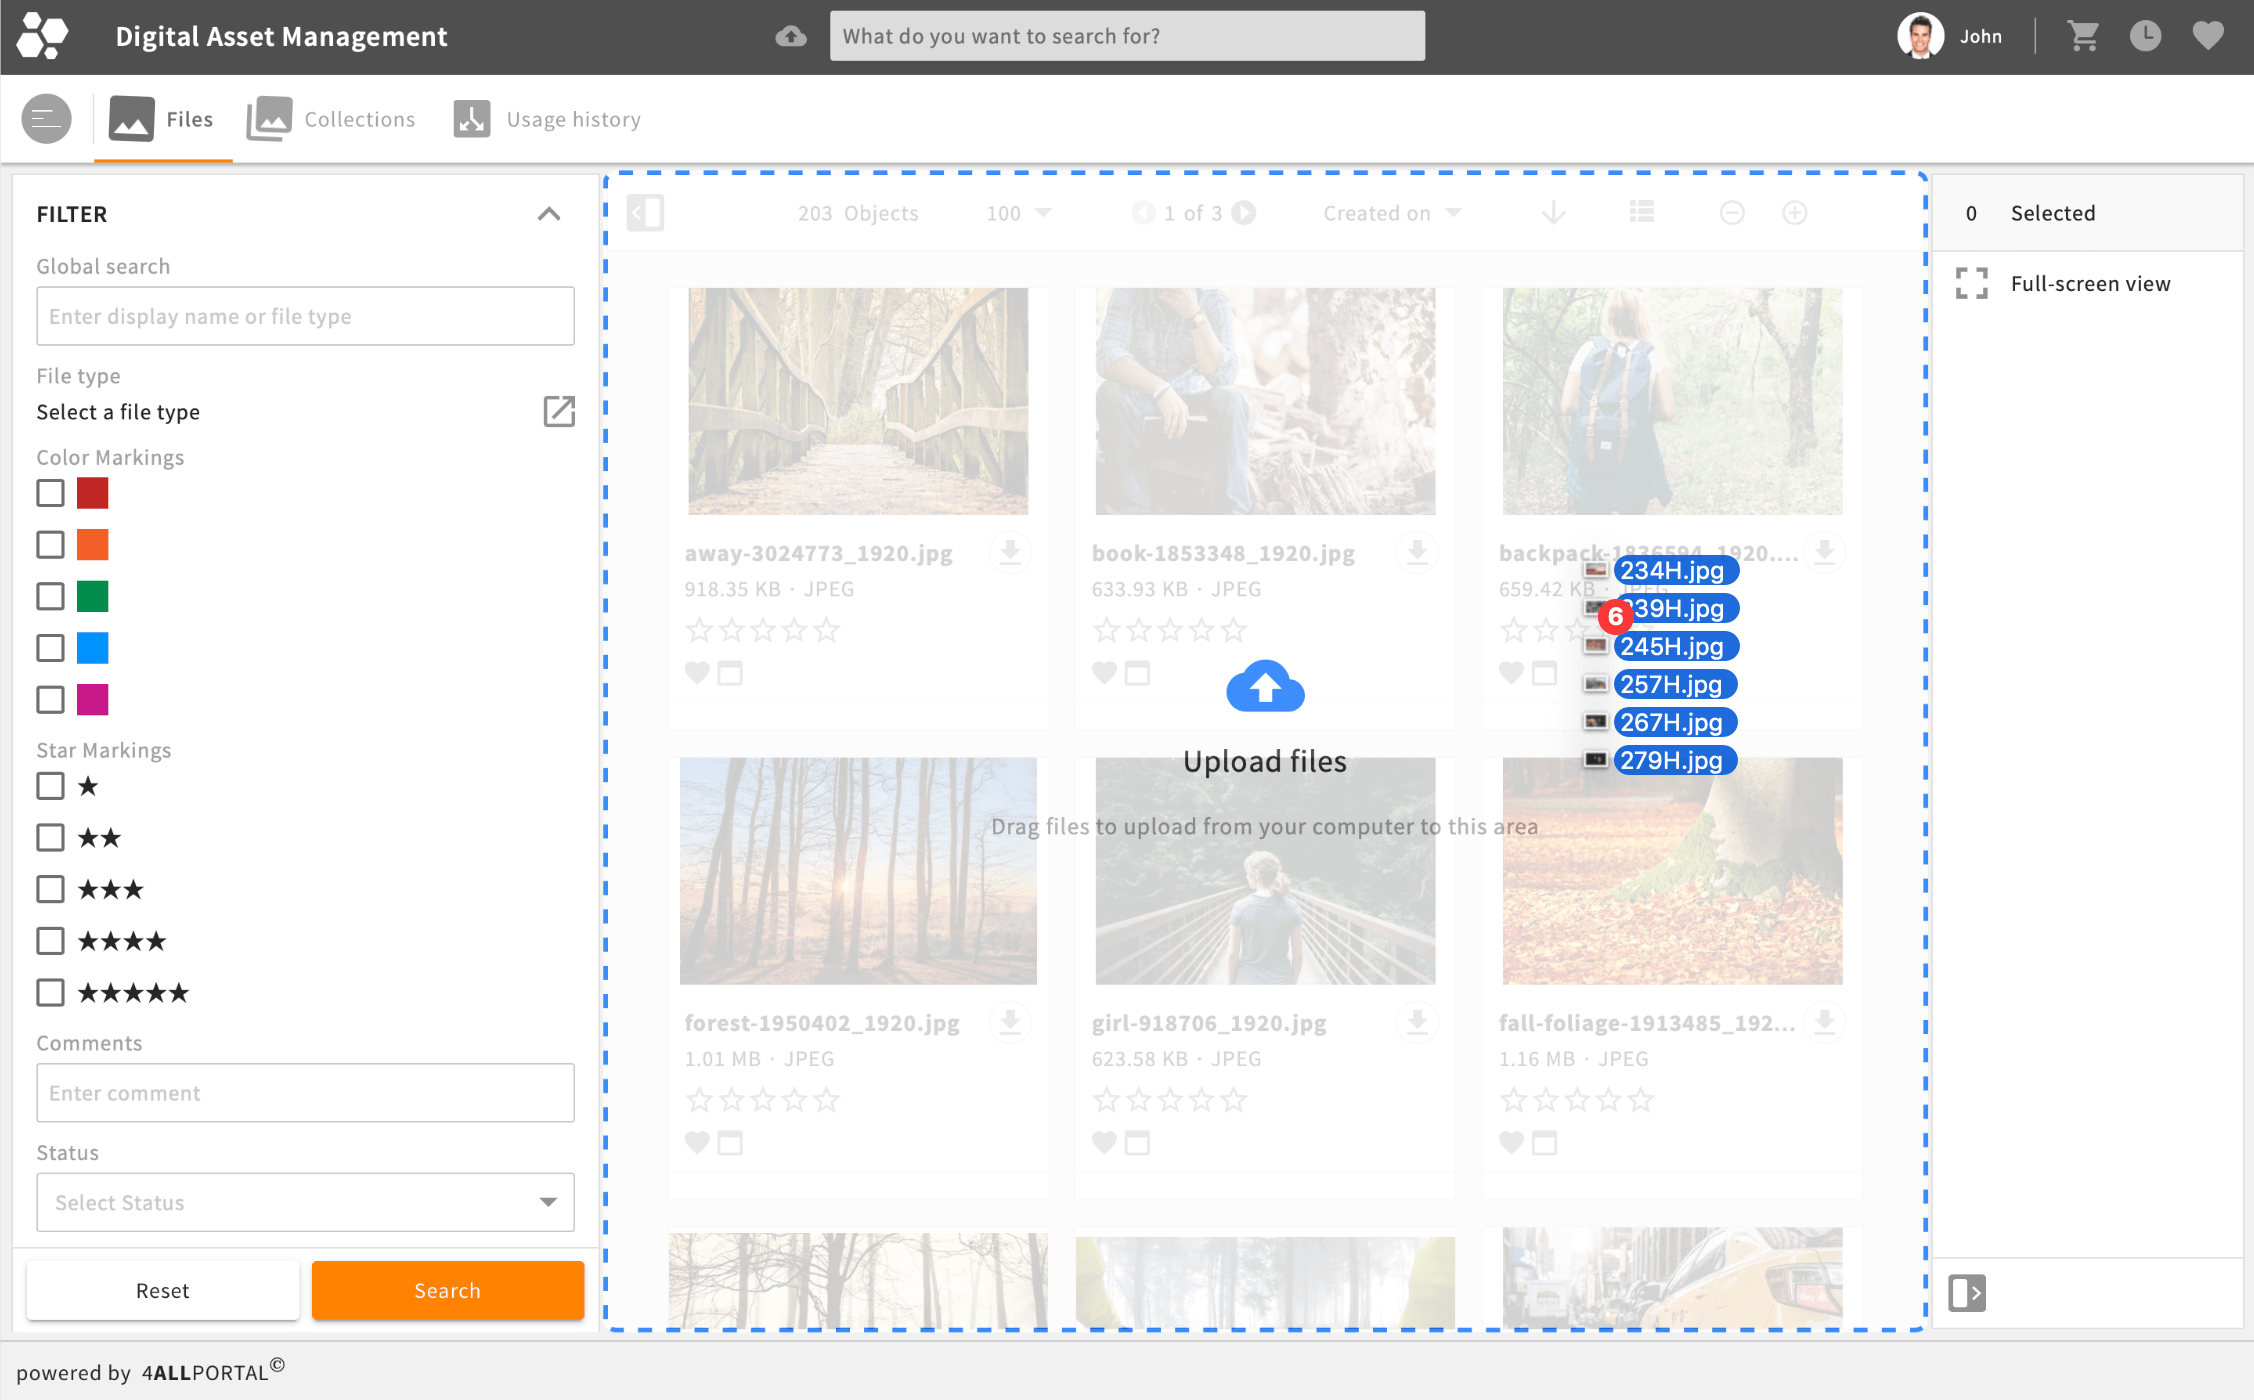Open the Select Status dropdown
The height and width of the screenshot is (1400, 2254).
305,1202
